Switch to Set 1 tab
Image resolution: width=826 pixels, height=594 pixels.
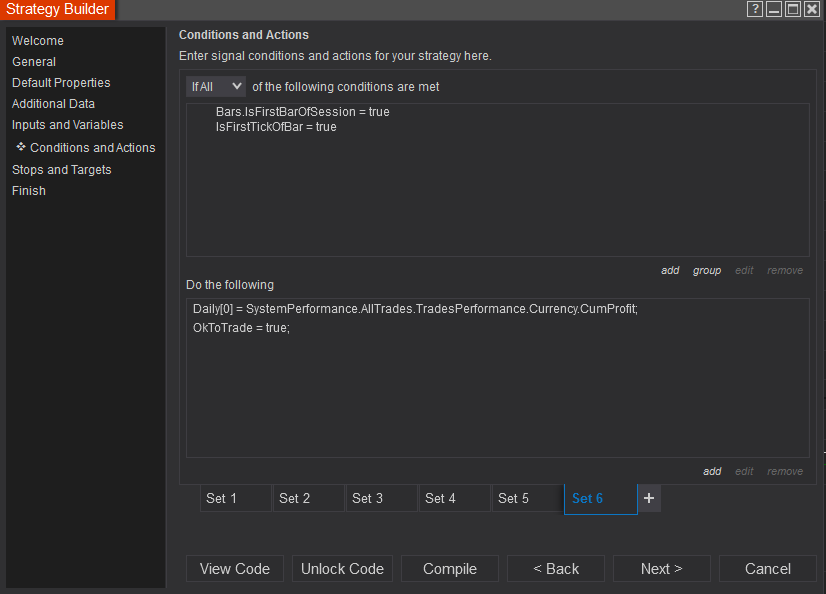(x=235, y=498)
